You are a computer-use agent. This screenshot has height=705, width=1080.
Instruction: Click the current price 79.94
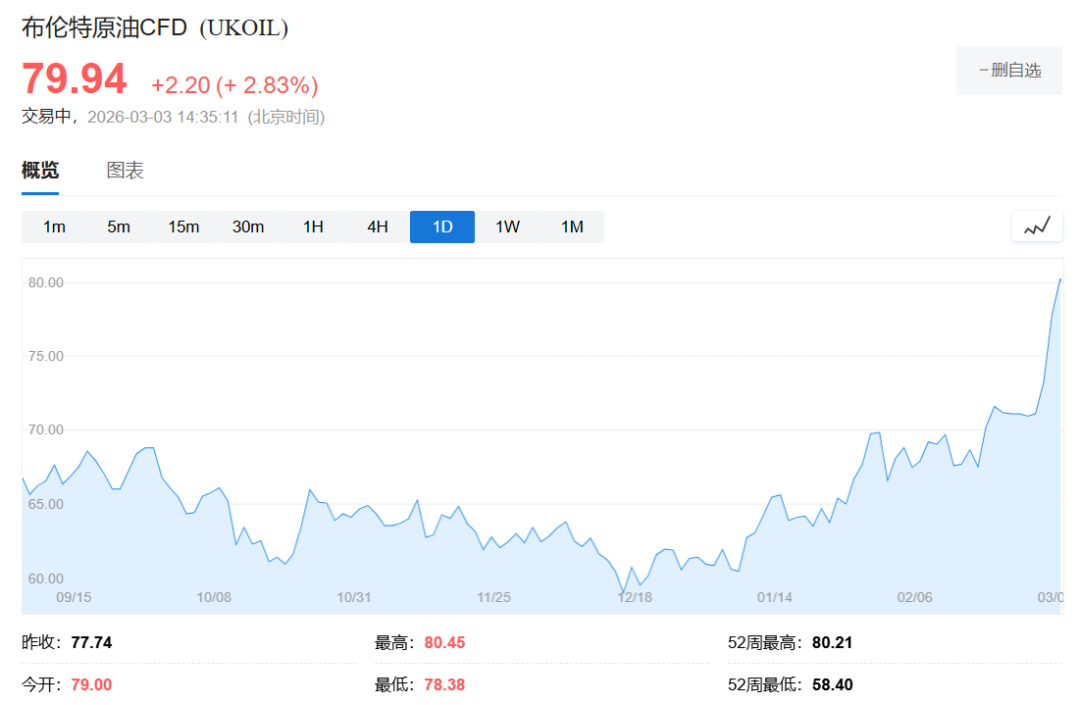pyautogui.click(x=74, y=78)
